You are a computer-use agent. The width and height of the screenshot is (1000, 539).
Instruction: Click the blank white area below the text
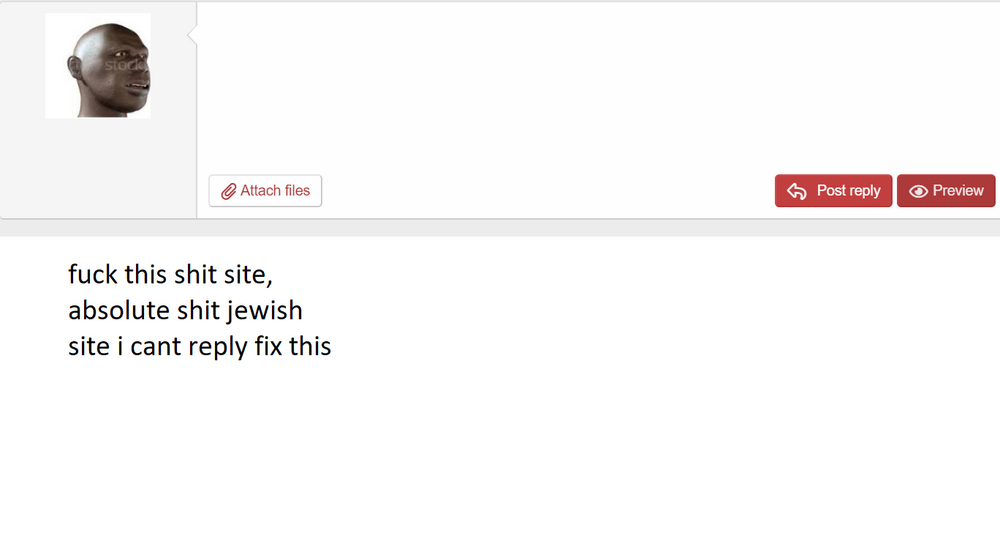point(500,453)
